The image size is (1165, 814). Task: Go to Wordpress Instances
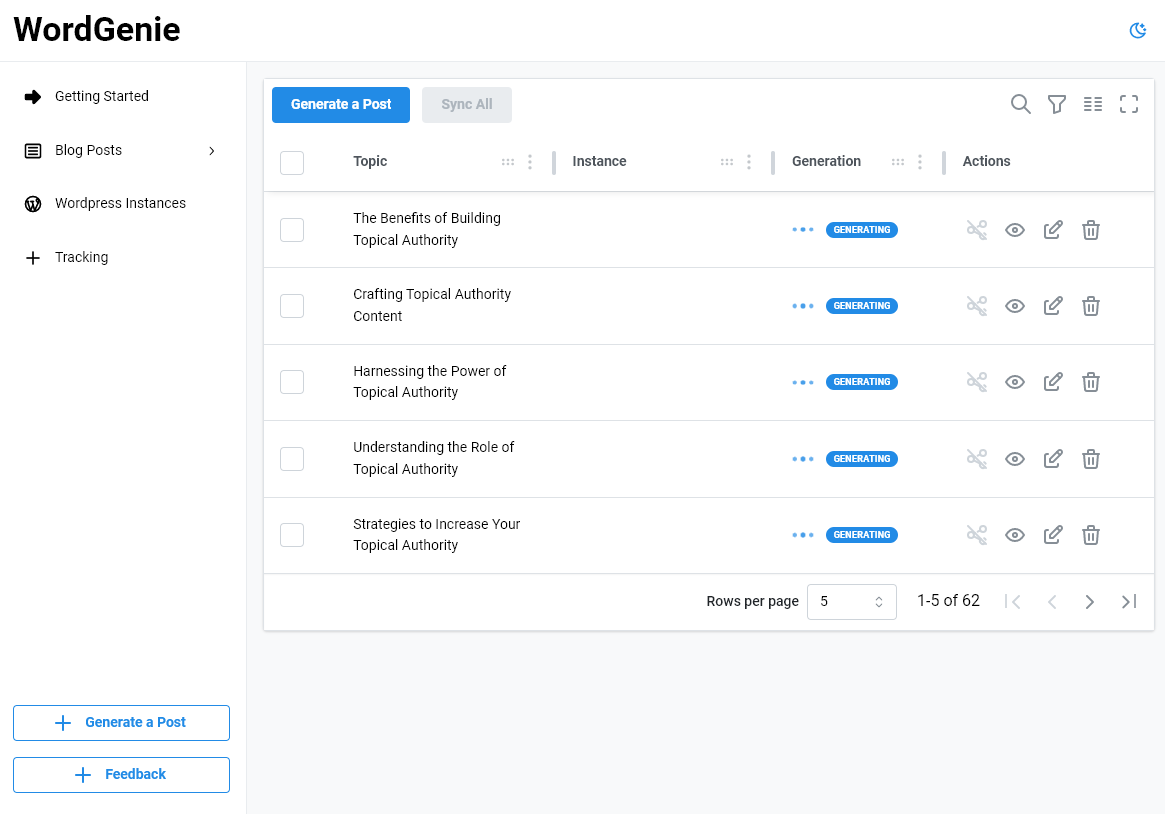[x=120, y=203]
